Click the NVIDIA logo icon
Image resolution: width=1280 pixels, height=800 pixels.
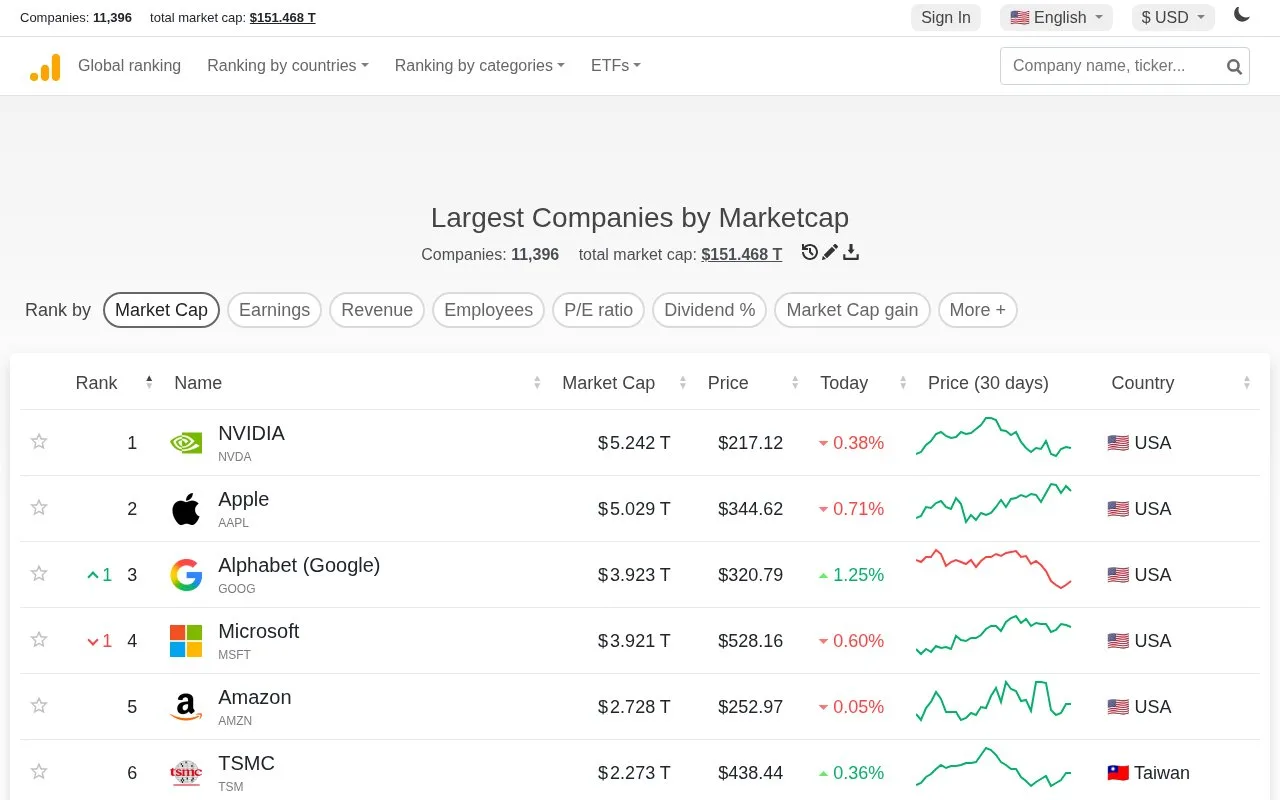(186, 442)
